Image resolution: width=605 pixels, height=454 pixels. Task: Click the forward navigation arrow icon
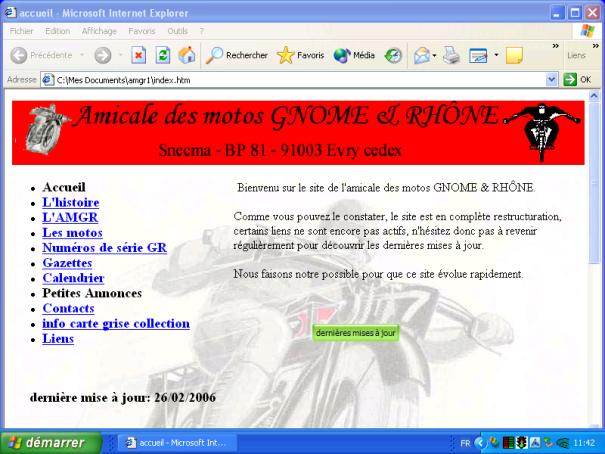coord(103,56)
